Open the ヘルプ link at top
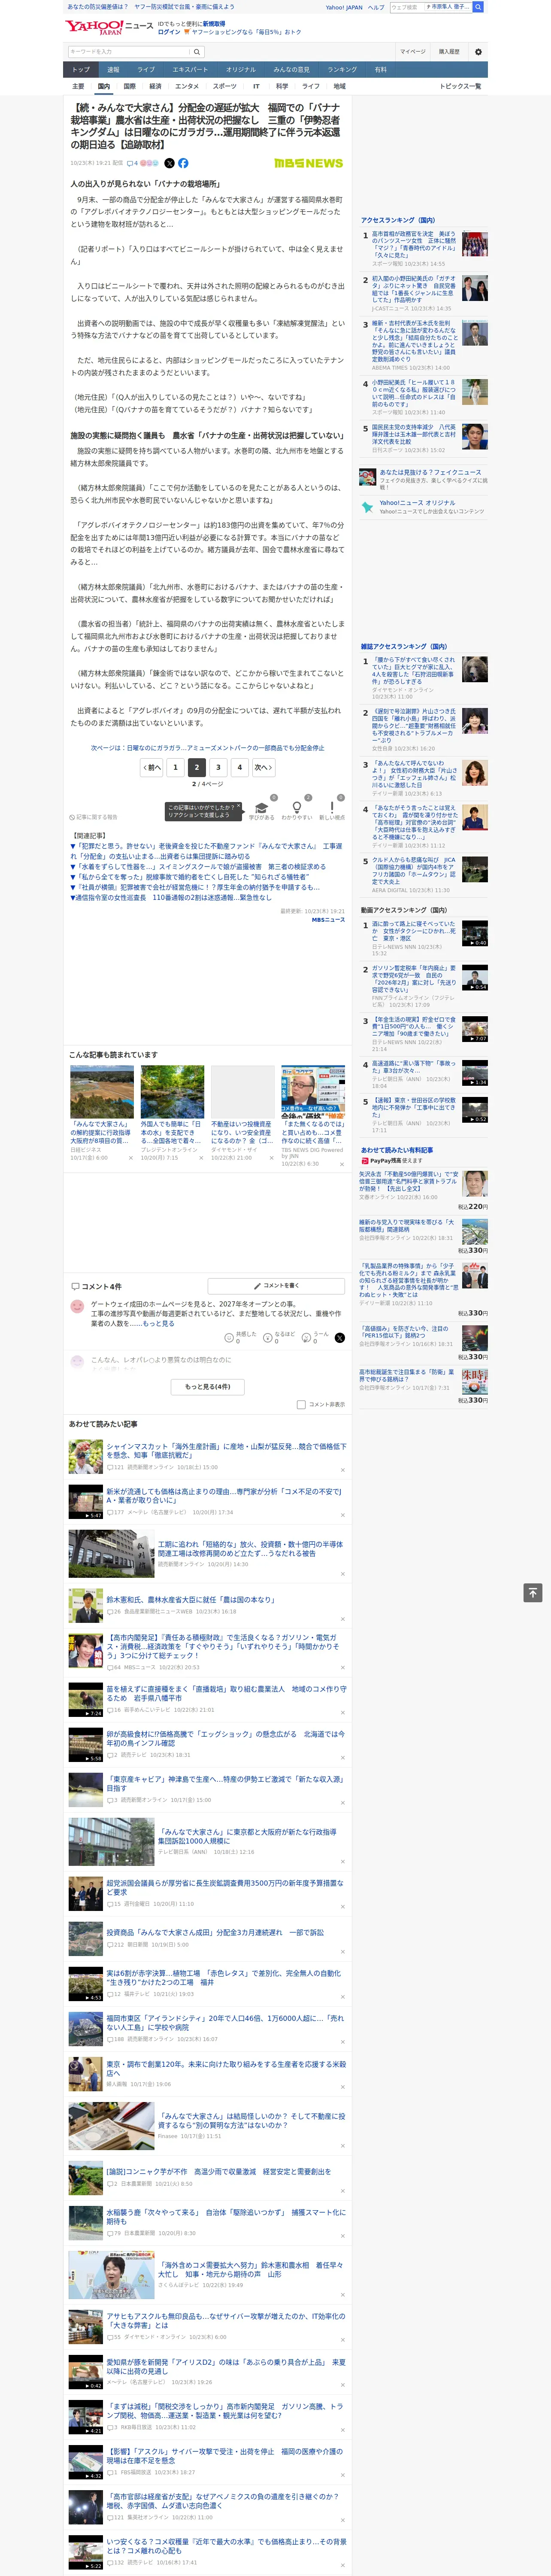 point(376,7)
